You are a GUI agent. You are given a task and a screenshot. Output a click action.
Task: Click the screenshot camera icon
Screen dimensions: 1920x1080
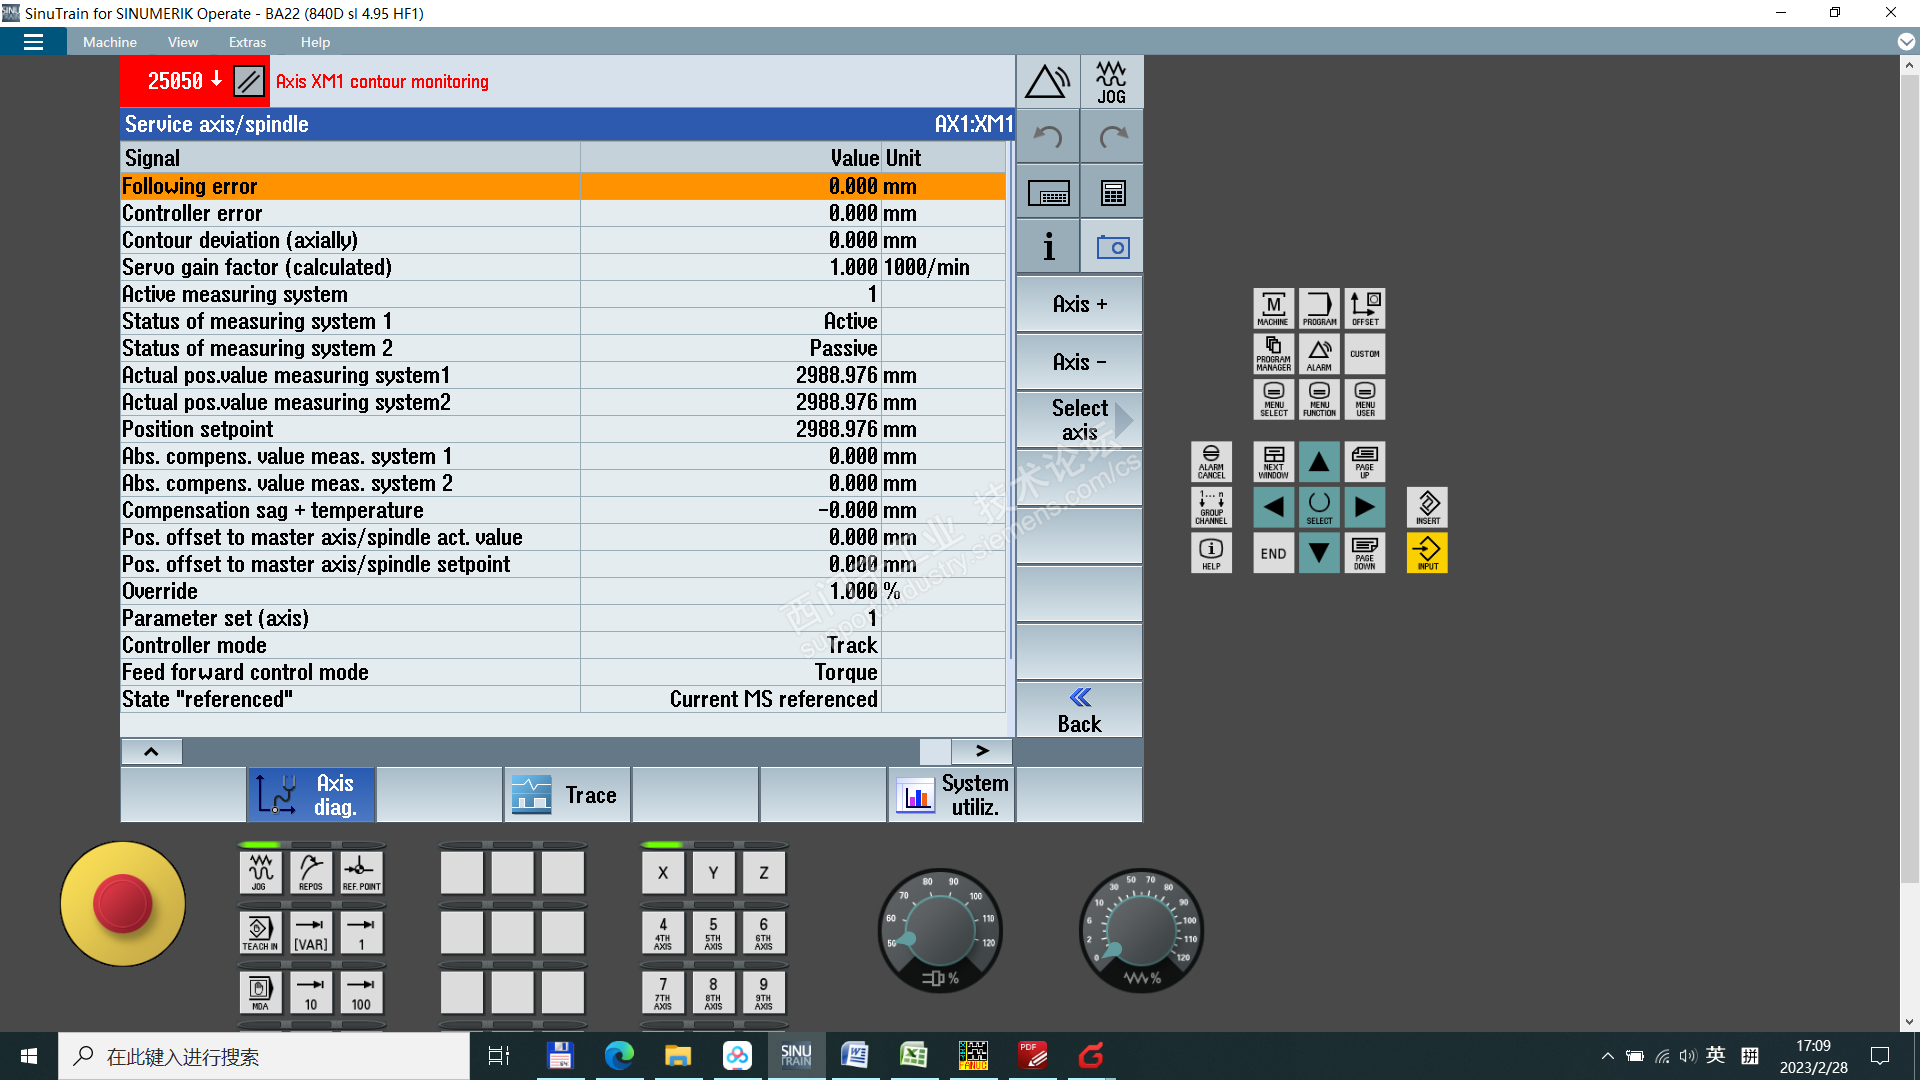1112,247
